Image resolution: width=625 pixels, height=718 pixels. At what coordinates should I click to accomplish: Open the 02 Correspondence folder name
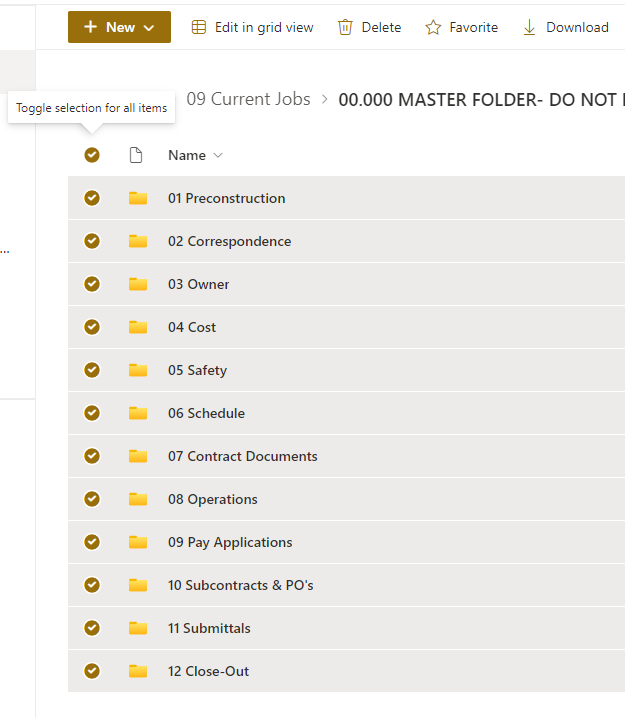229,241
